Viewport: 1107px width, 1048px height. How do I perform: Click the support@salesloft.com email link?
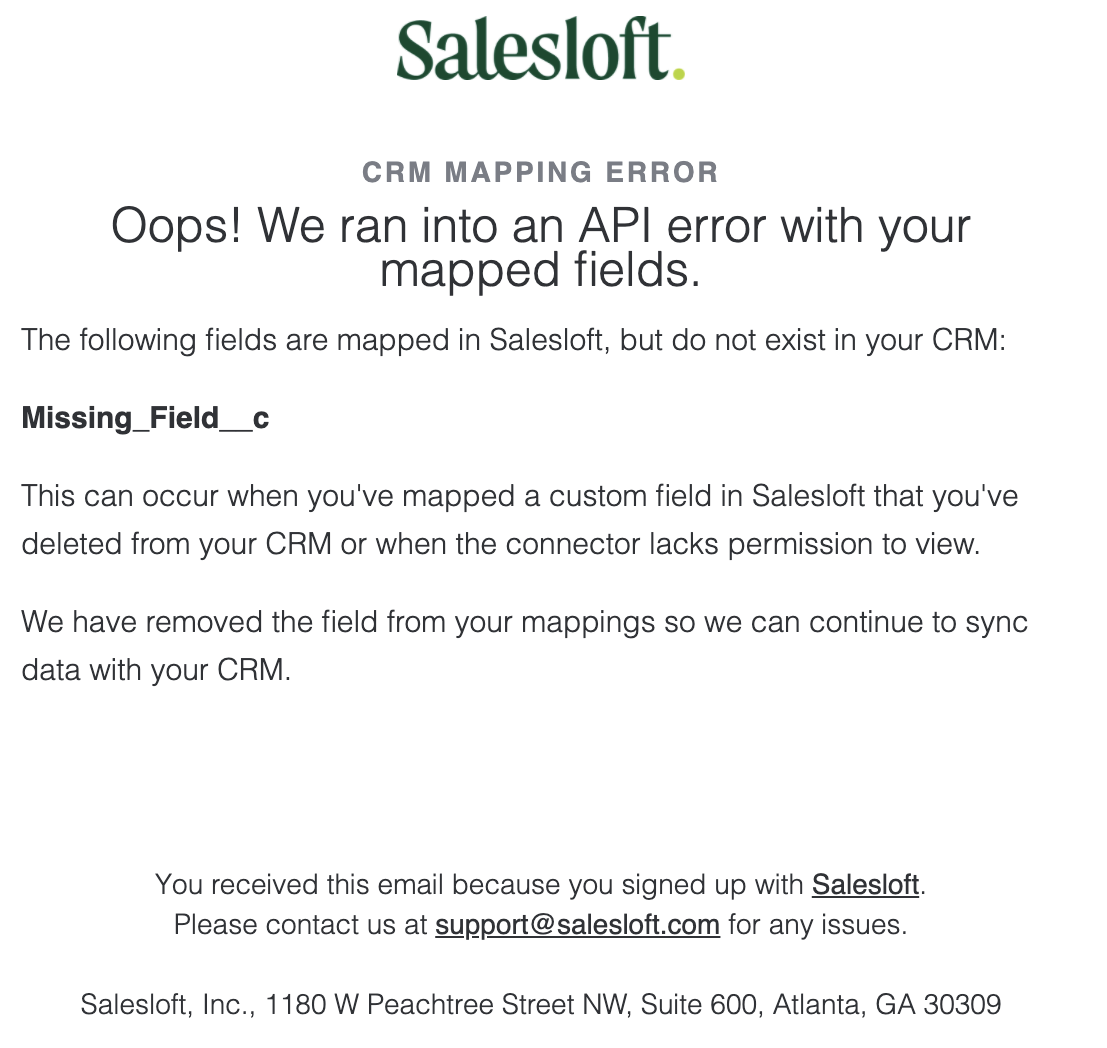pos(577,924)
